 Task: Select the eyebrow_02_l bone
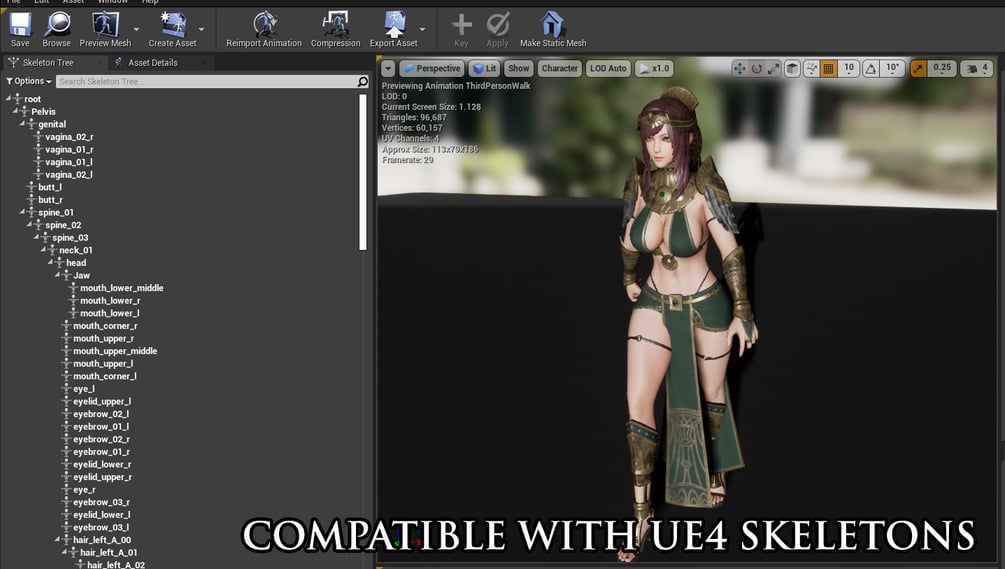(x=101, y=414)
